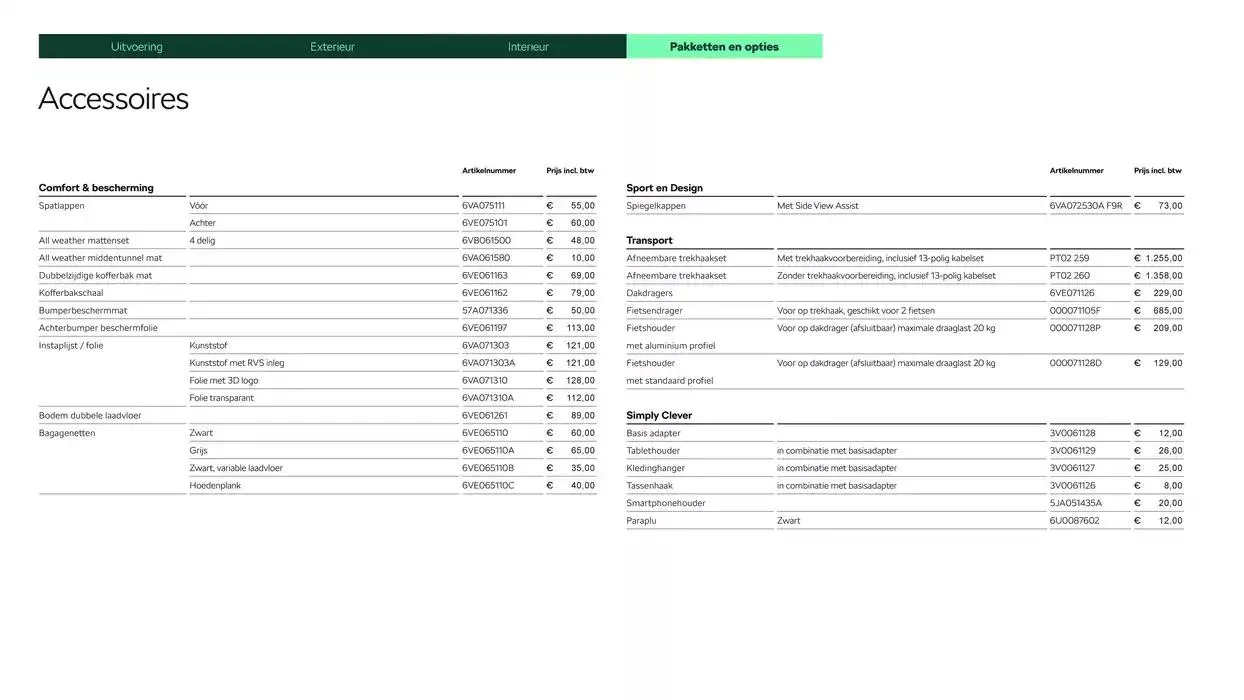Screen dimensions: 1244x700
Task: Select the Transport section header
Action: coord(649,240)
